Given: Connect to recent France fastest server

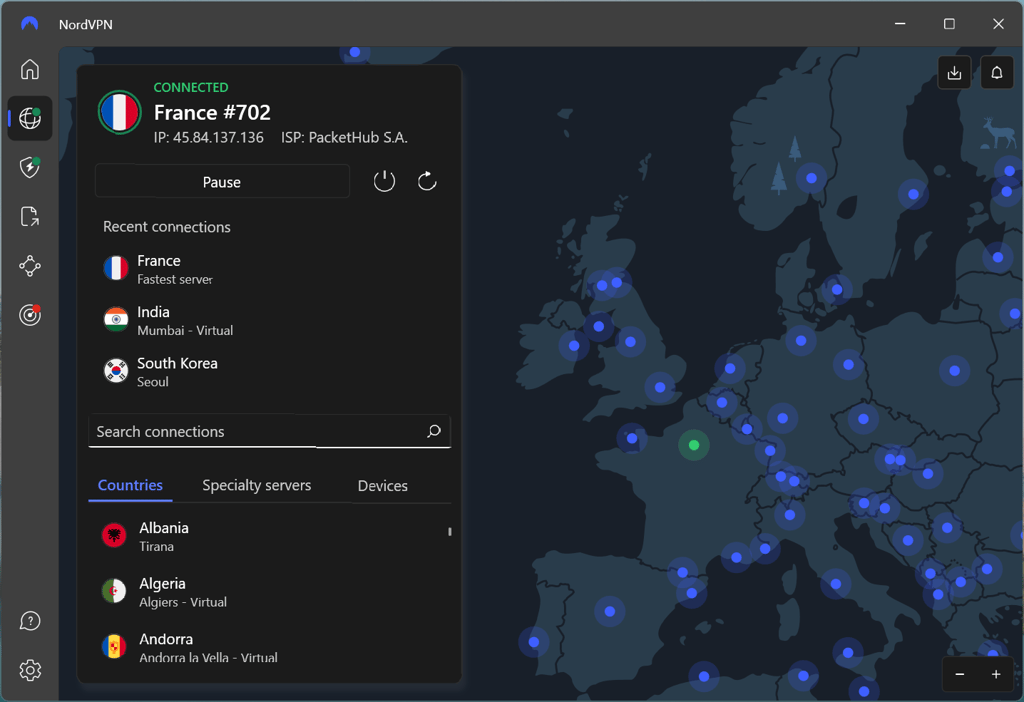Looking at the screenshot, I should (269, 268).
